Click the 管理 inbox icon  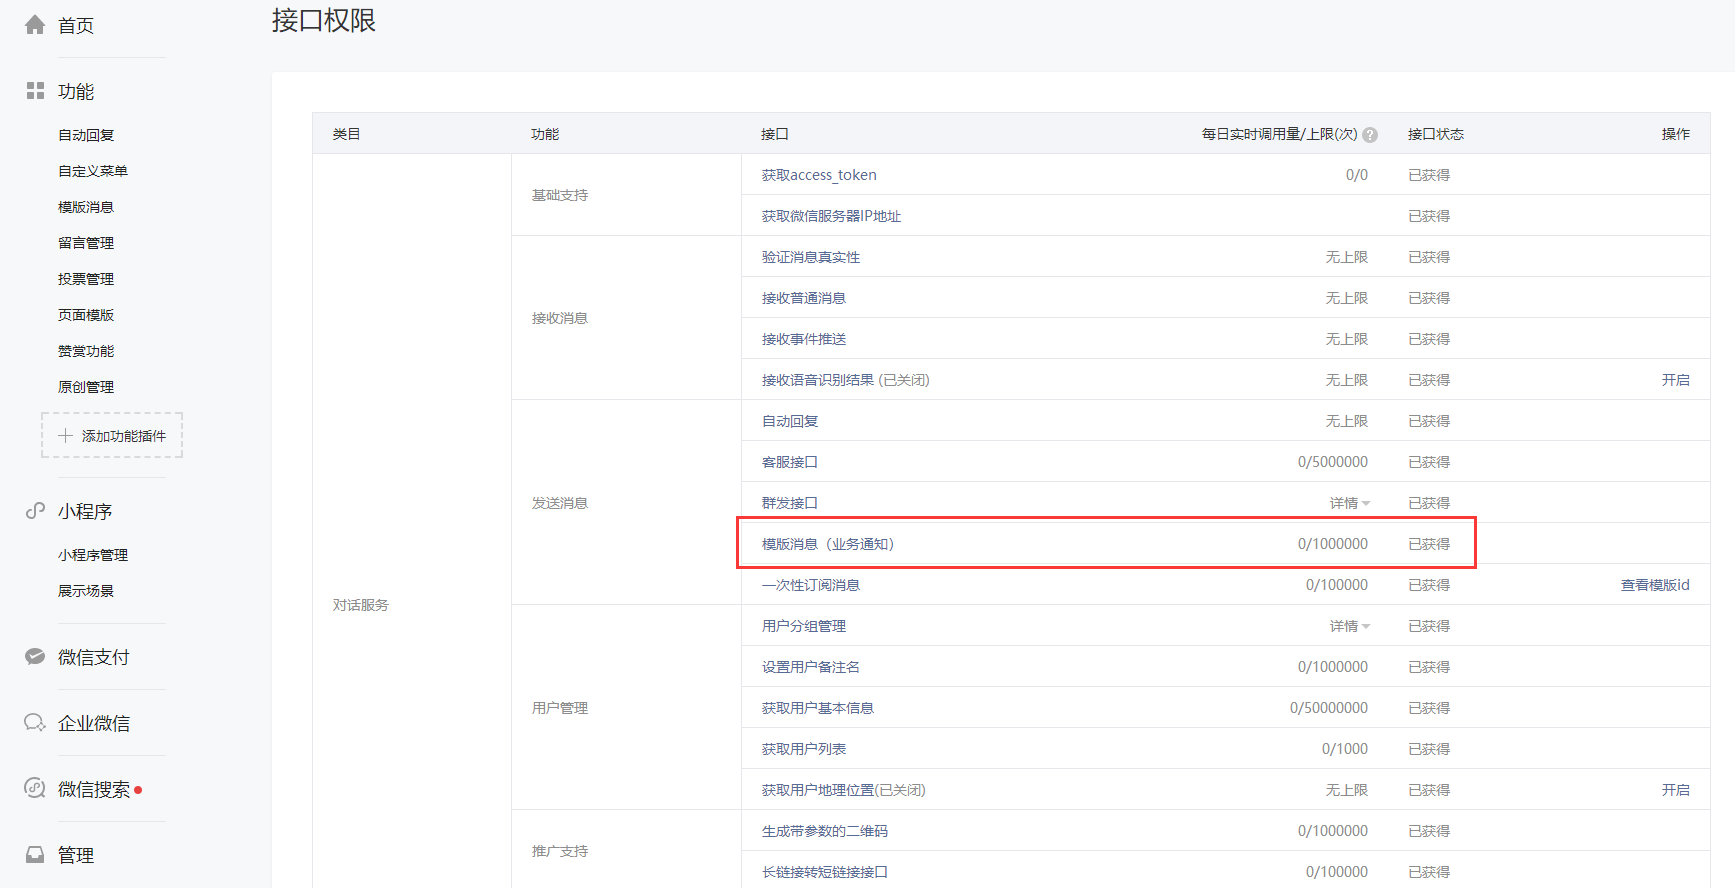click(x=35, y=855)
